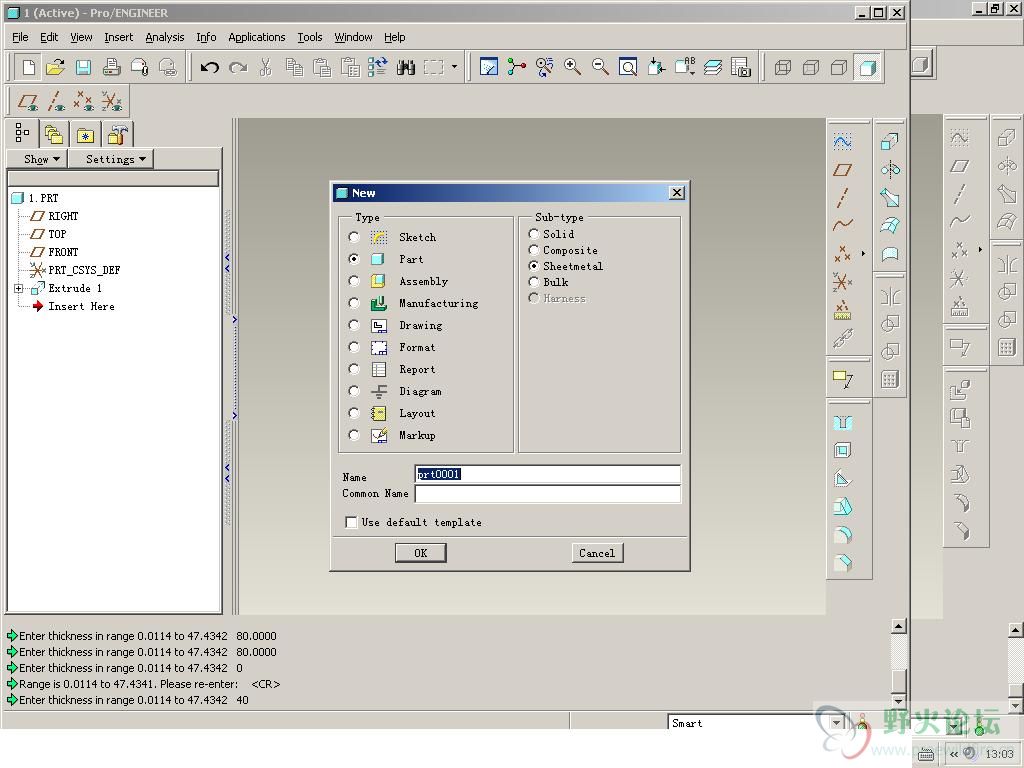Click the Datum Axis tool icon

(842, 197)
